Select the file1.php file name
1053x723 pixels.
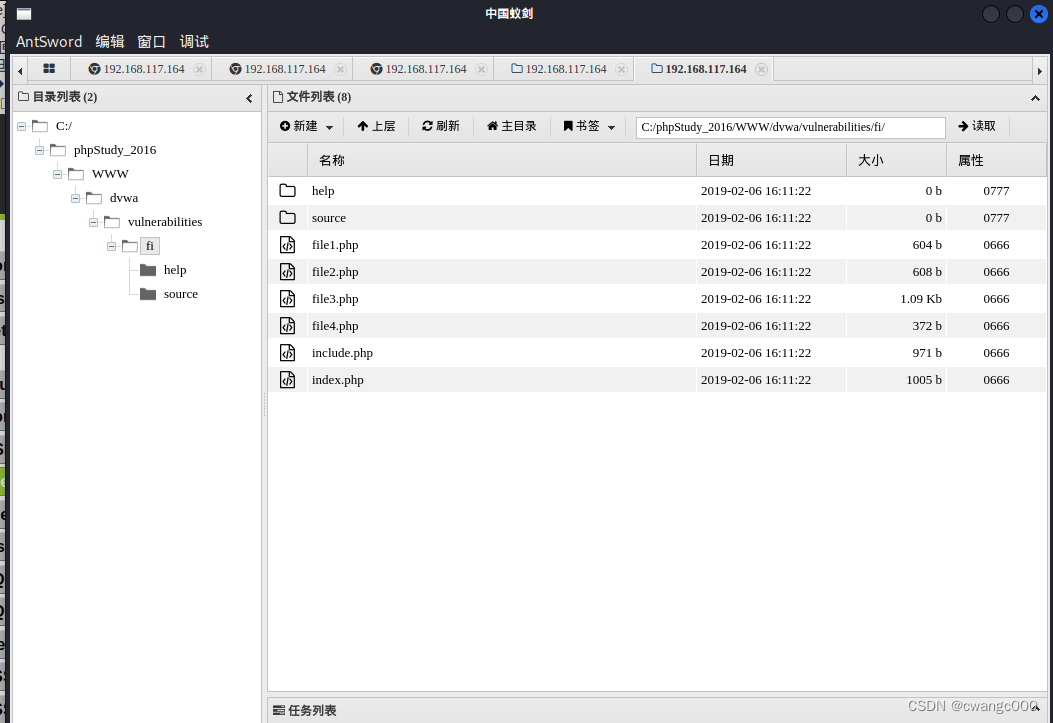click(335, 245)
